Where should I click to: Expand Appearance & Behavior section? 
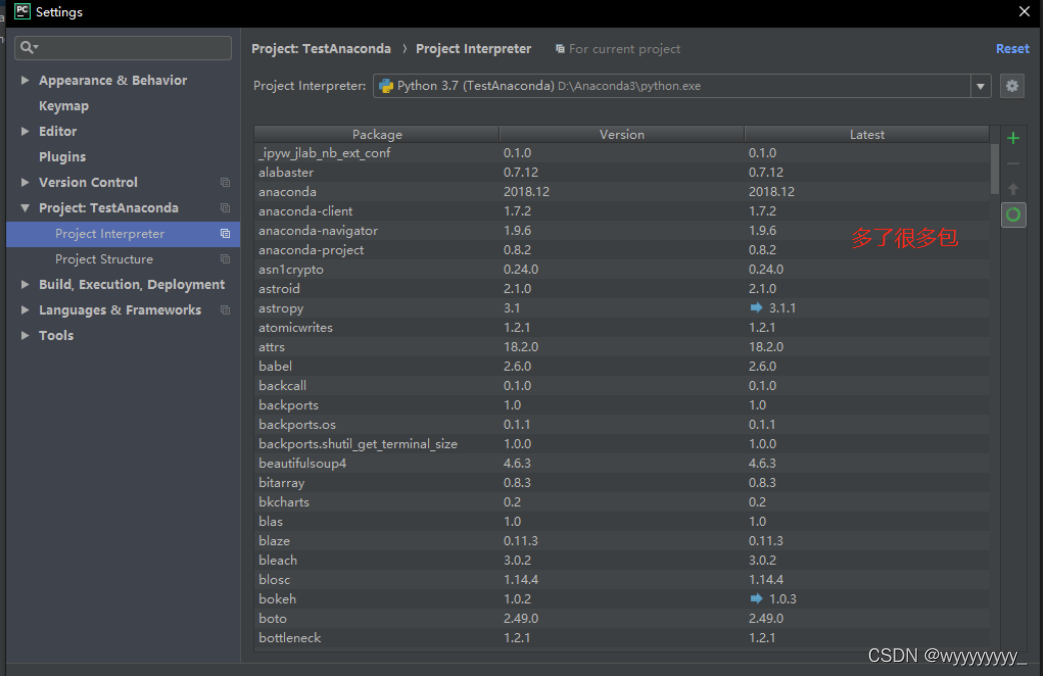coord(25,80)
